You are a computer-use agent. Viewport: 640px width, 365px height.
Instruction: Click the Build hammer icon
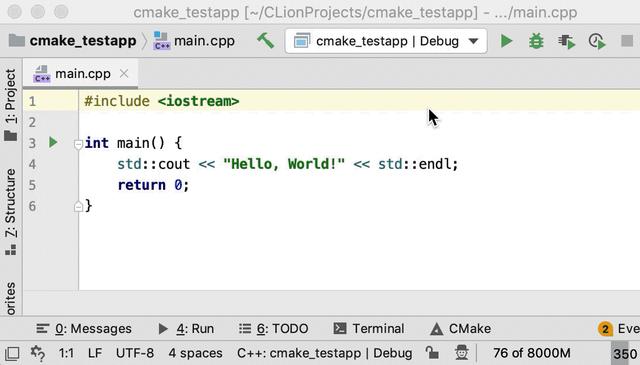click(266, 41)
